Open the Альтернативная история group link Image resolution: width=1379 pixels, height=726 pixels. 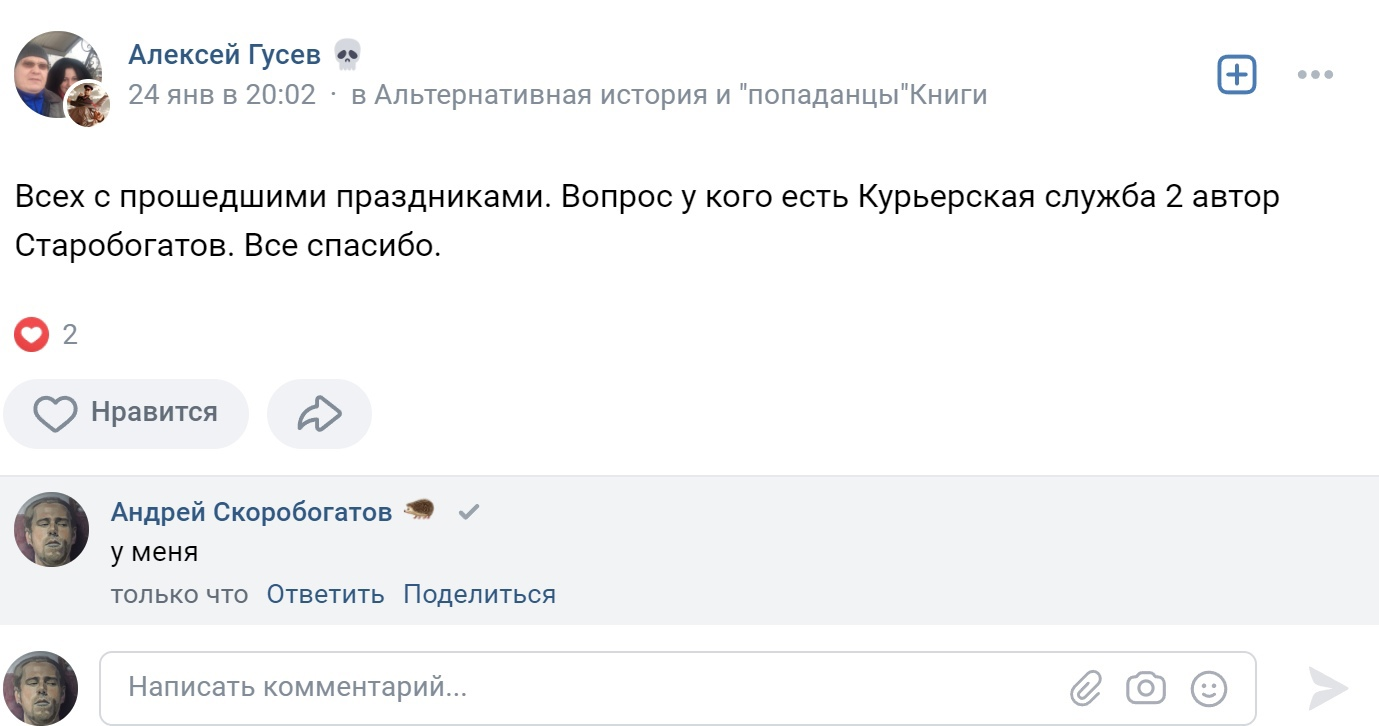669,95
